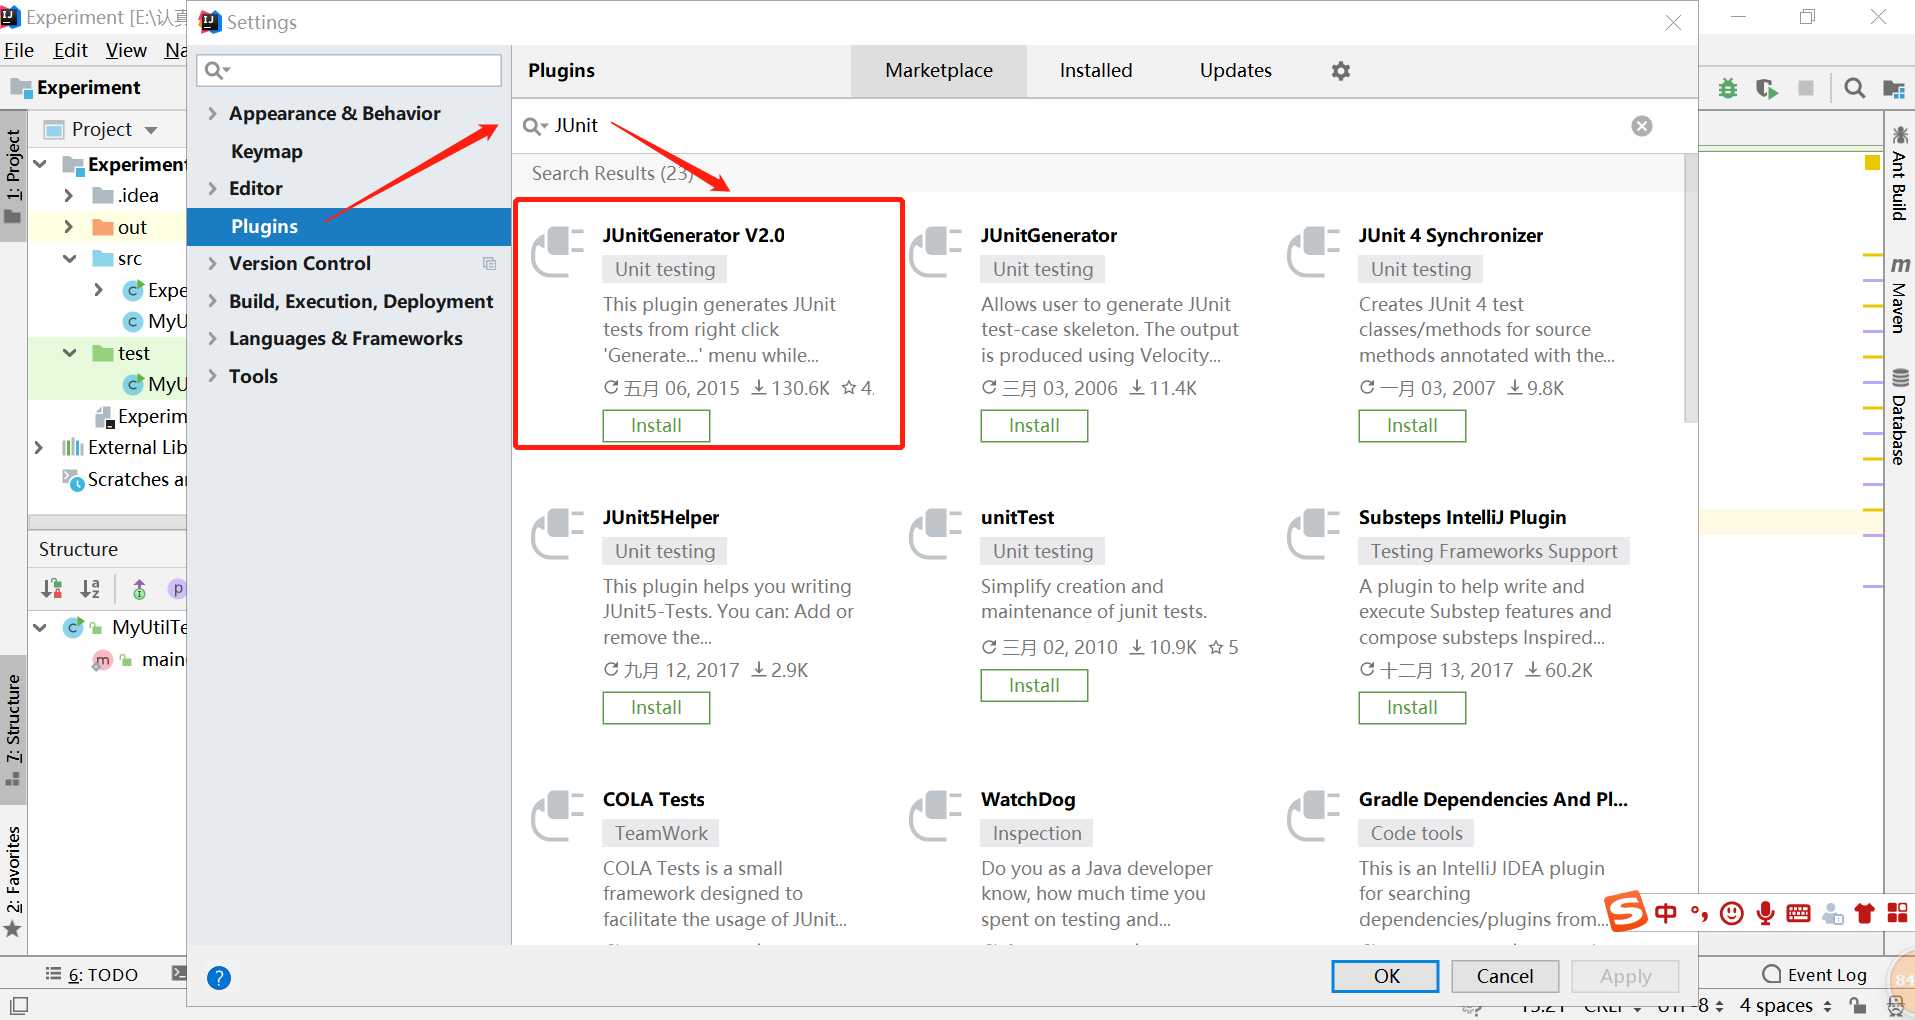Install JUnit 4 Synchronizer plugin
1915x1020 pixels.
pyautogui.click(x=1412, y=426)
